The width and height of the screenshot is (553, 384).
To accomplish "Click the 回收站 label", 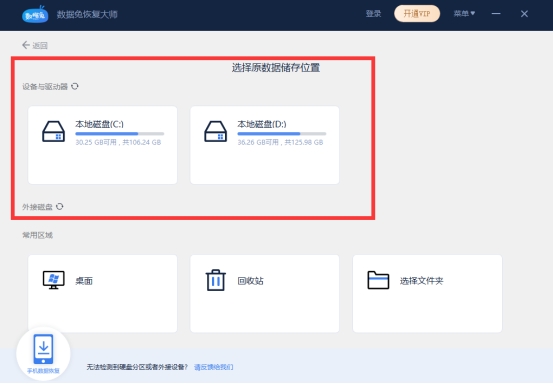I will [250, 281].
